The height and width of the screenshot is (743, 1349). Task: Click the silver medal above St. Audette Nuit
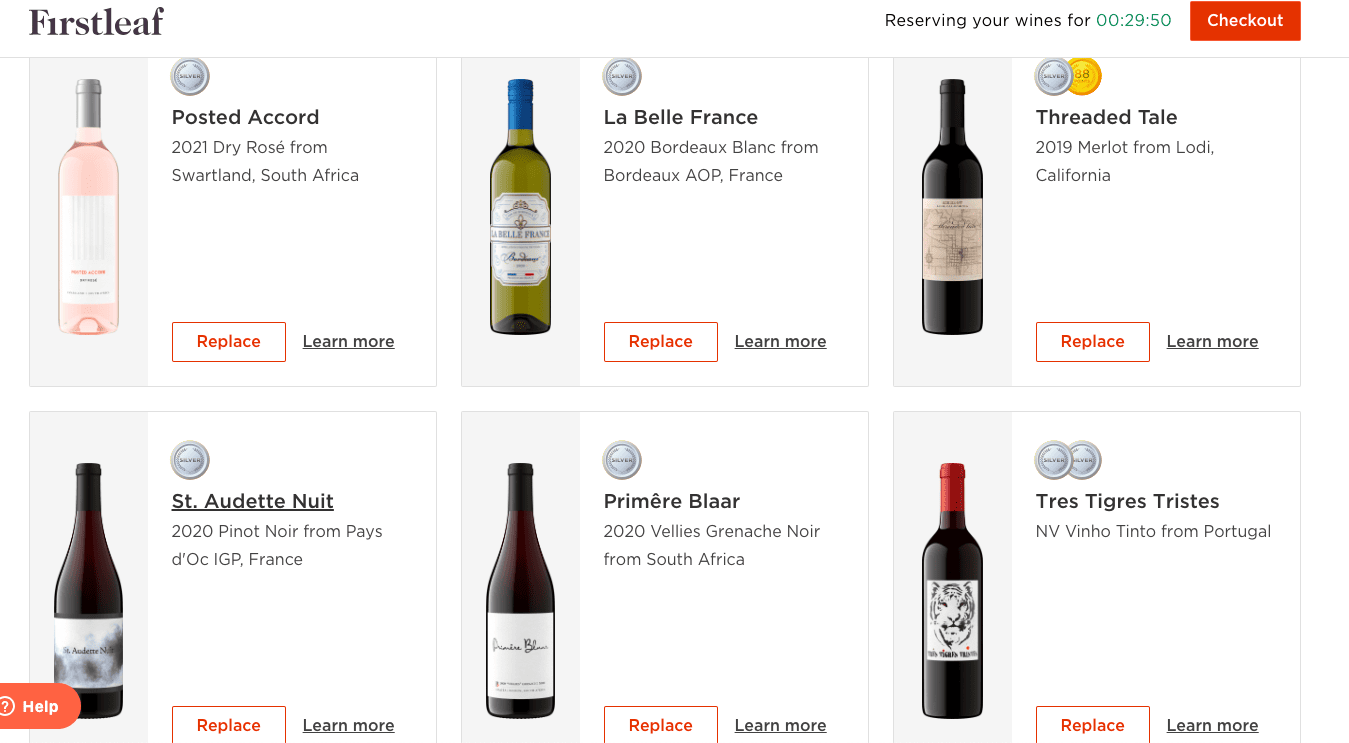coord(190,460)
